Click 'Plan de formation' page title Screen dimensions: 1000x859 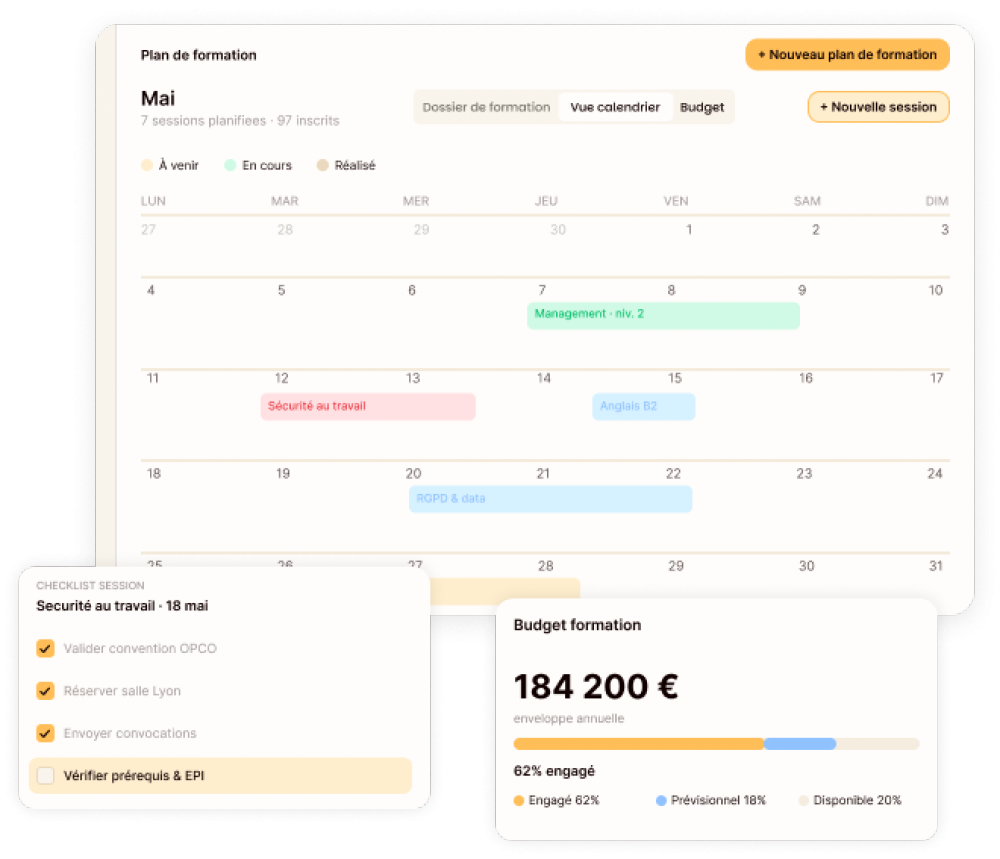198,55
